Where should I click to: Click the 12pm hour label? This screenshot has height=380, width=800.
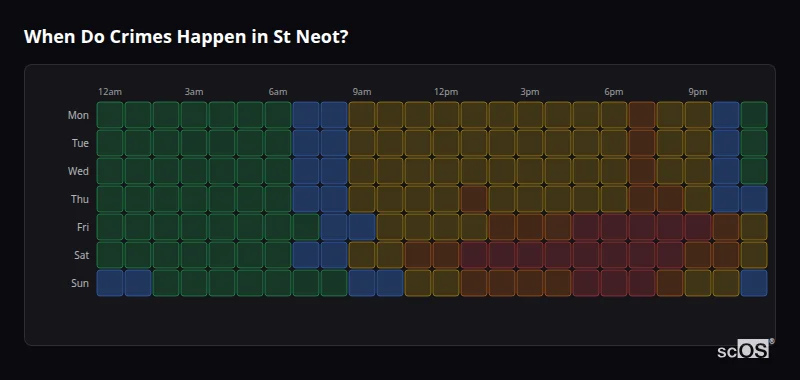pos(446,92)
